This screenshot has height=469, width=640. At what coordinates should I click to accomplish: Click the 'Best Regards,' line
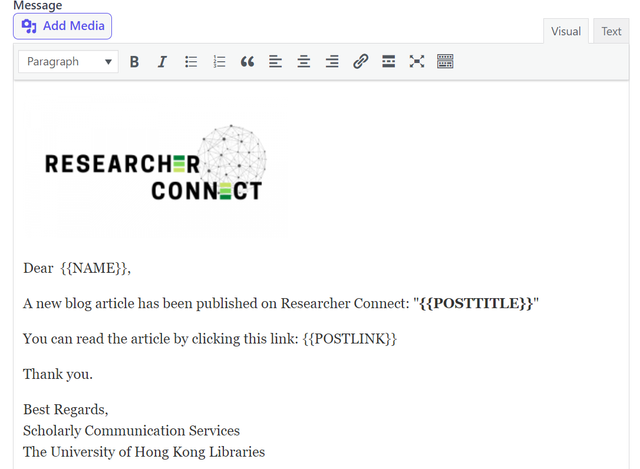[x=66, y=409]
